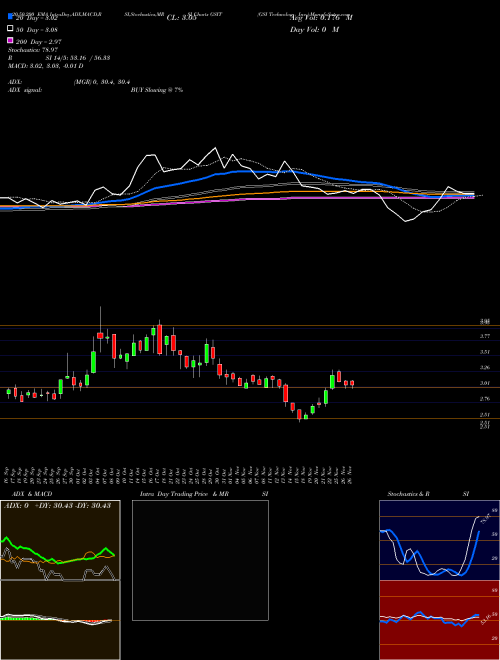Select the '20 Day = 3.02' legend text
This screenshot has width=500, height=660.
tap(37, 18)
